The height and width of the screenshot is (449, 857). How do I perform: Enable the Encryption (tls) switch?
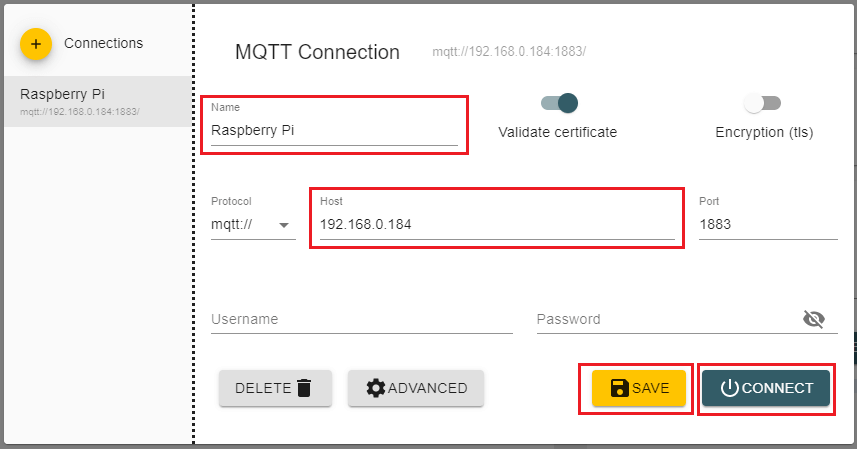coord(762,103)
